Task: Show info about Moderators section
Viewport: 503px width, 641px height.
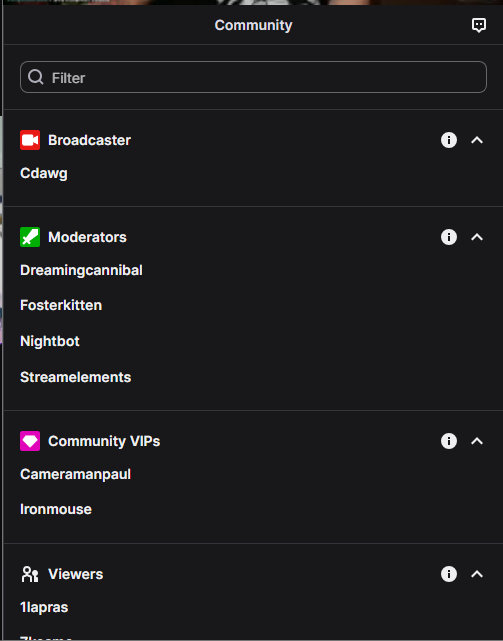Action: pos(449,237)
